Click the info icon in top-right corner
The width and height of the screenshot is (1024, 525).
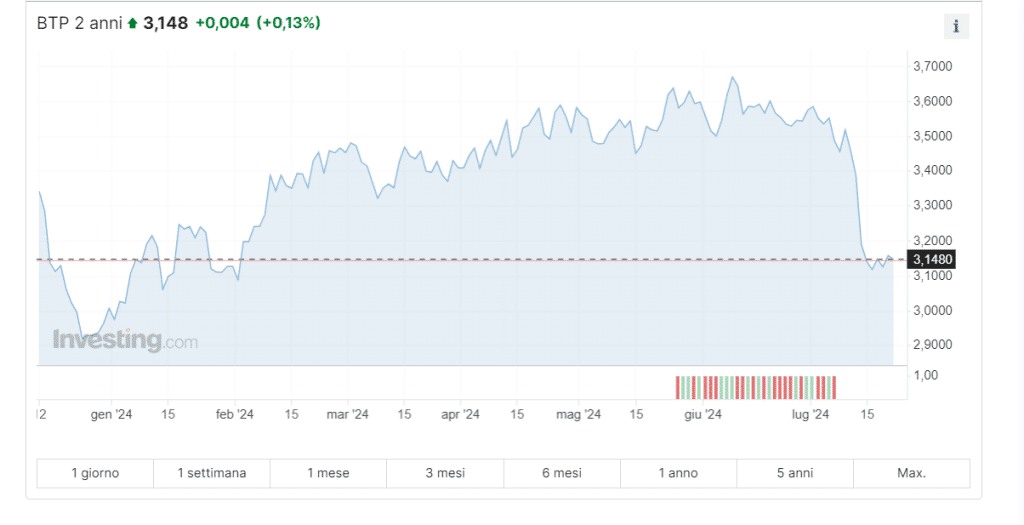956,27
